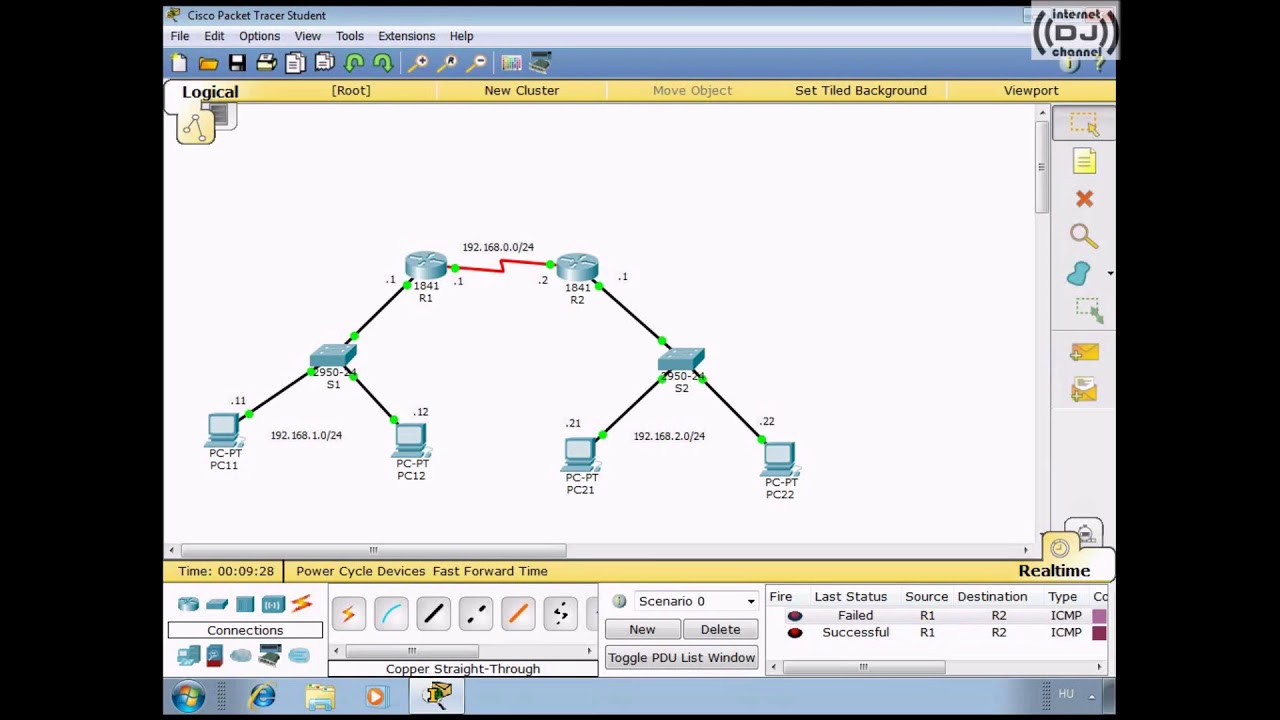Select the Switches device category icon

217,604
